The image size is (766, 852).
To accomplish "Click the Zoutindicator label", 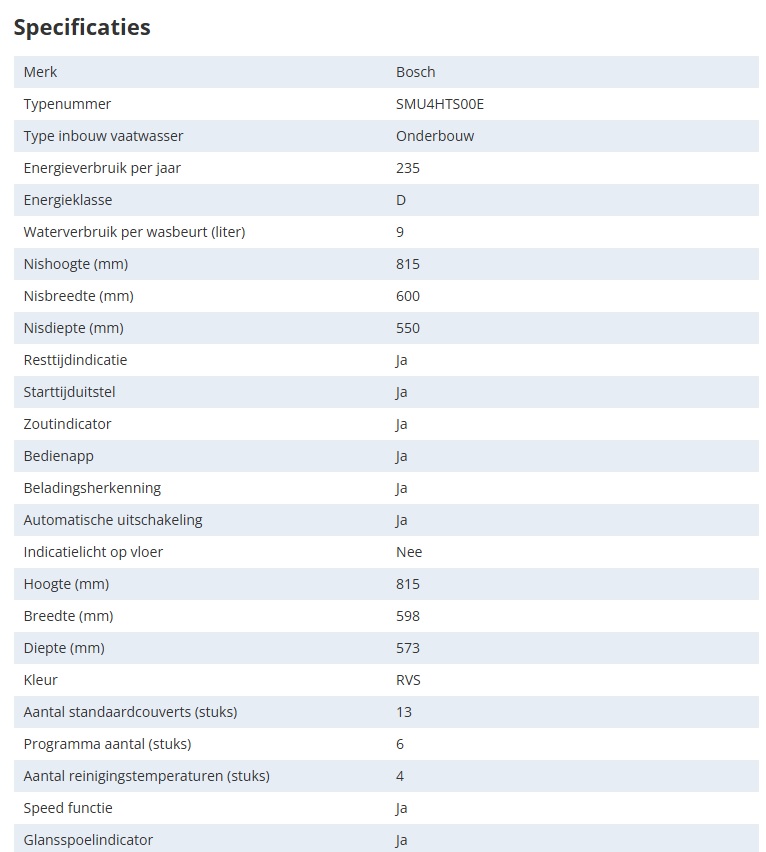I will (x=68, y=424).
